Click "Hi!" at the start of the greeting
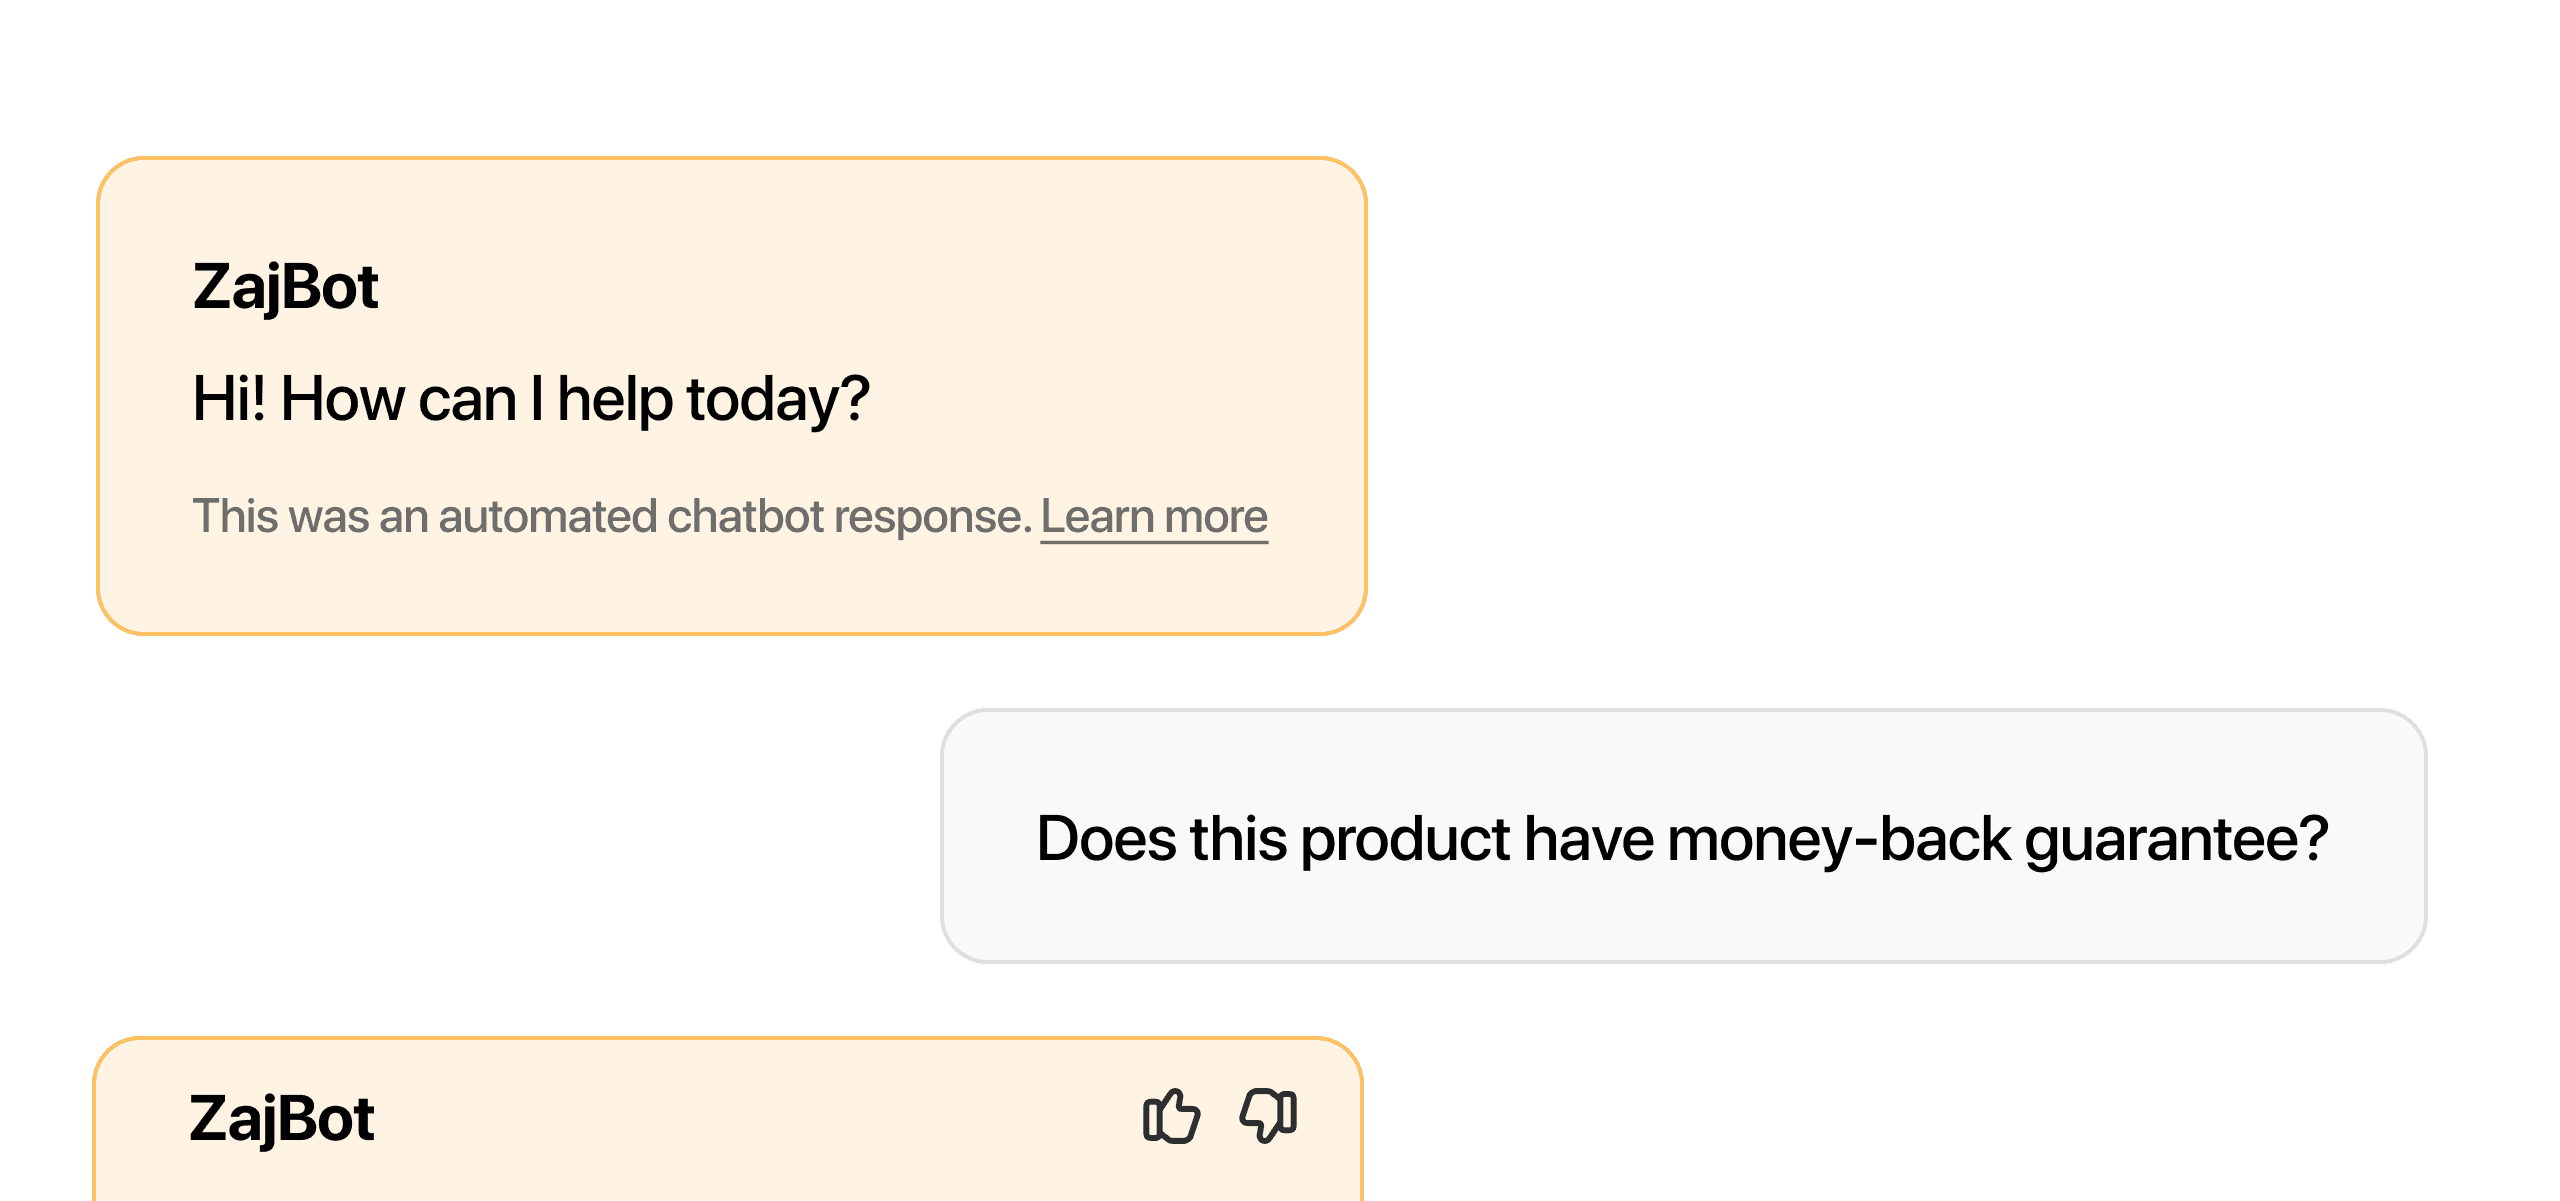Image resolution: width=2560 pixels, height=1201 pixels. 229,398
